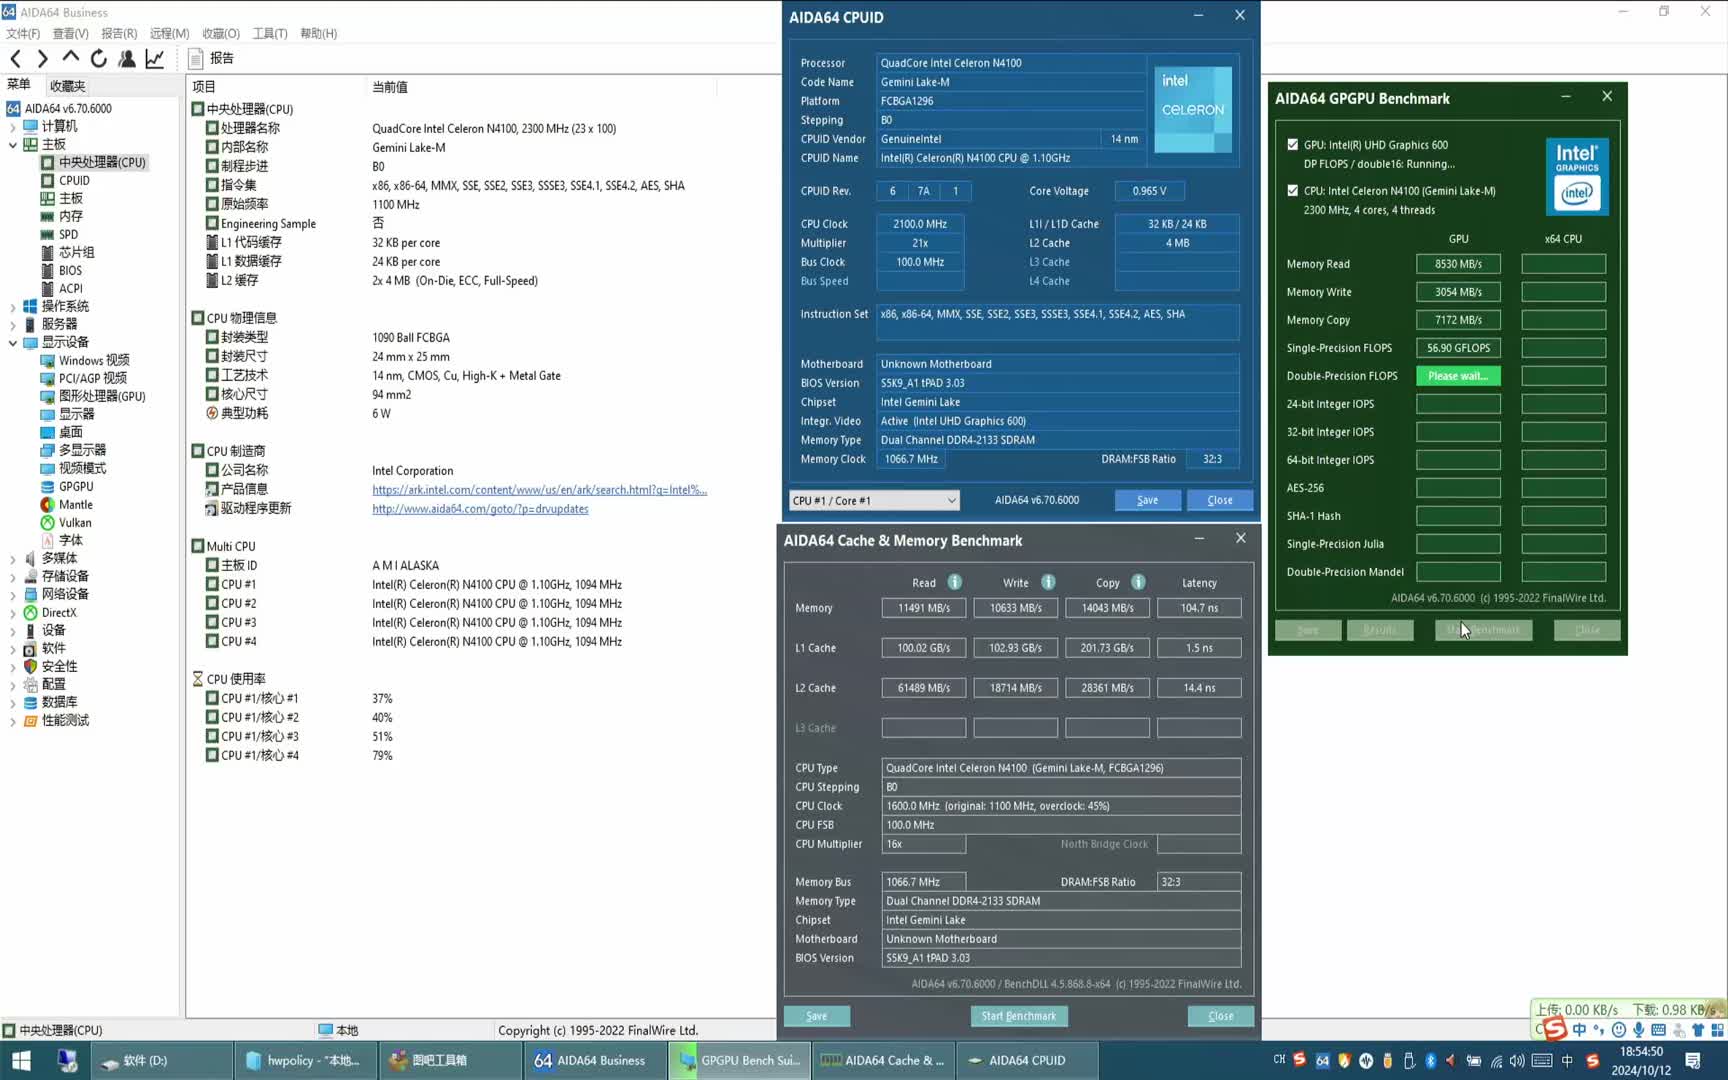Click Start Benchmark in Cache & Memory window
The image size is (1728, 1080).
point(1018,1016)
